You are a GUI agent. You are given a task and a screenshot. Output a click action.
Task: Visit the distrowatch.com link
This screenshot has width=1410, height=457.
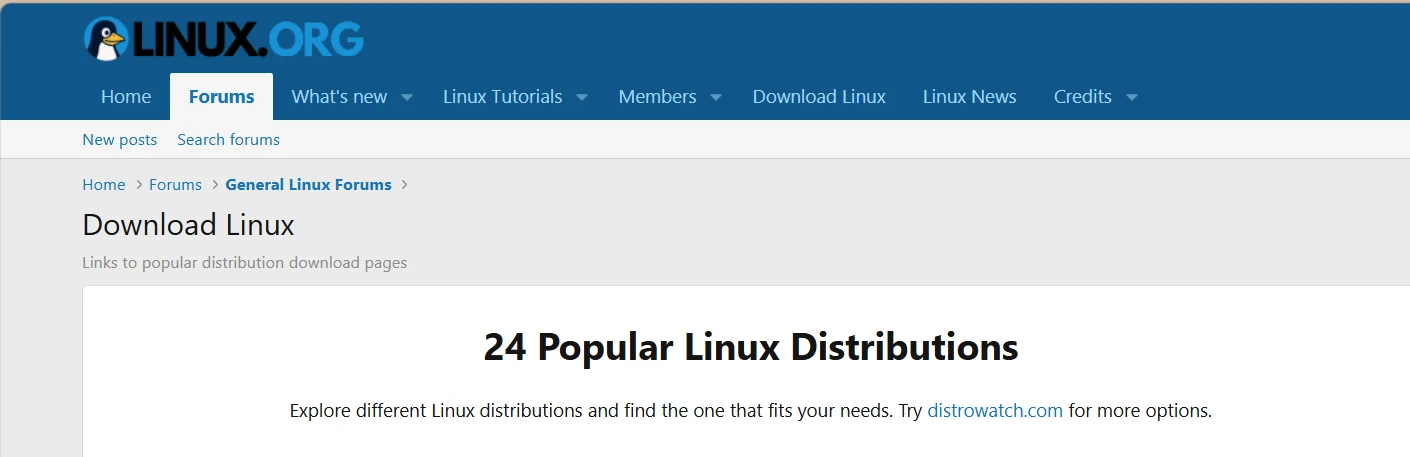click(995, 411)
